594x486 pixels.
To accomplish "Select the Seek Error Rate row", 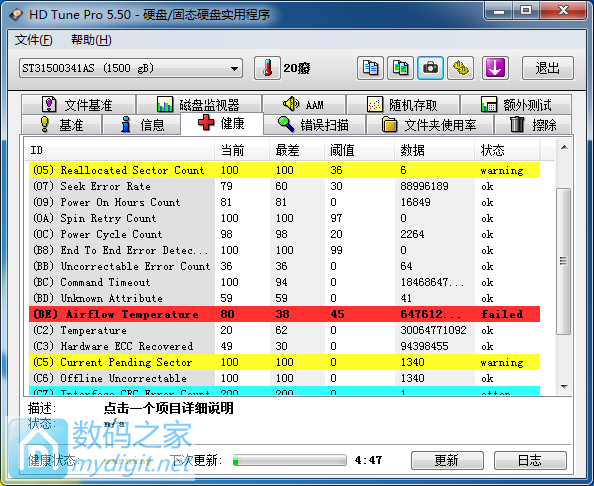I will 284,186.
